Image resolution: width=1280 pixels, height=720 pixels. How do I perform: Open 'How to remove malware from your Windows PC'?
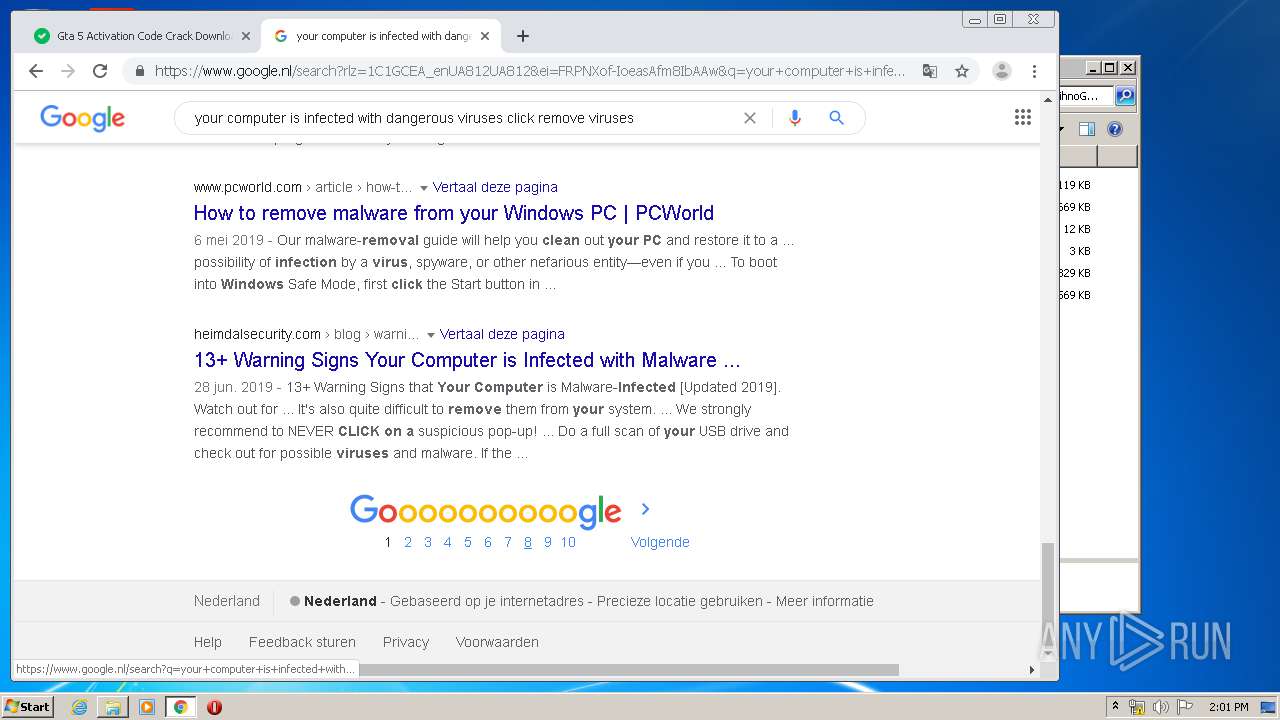454,213
